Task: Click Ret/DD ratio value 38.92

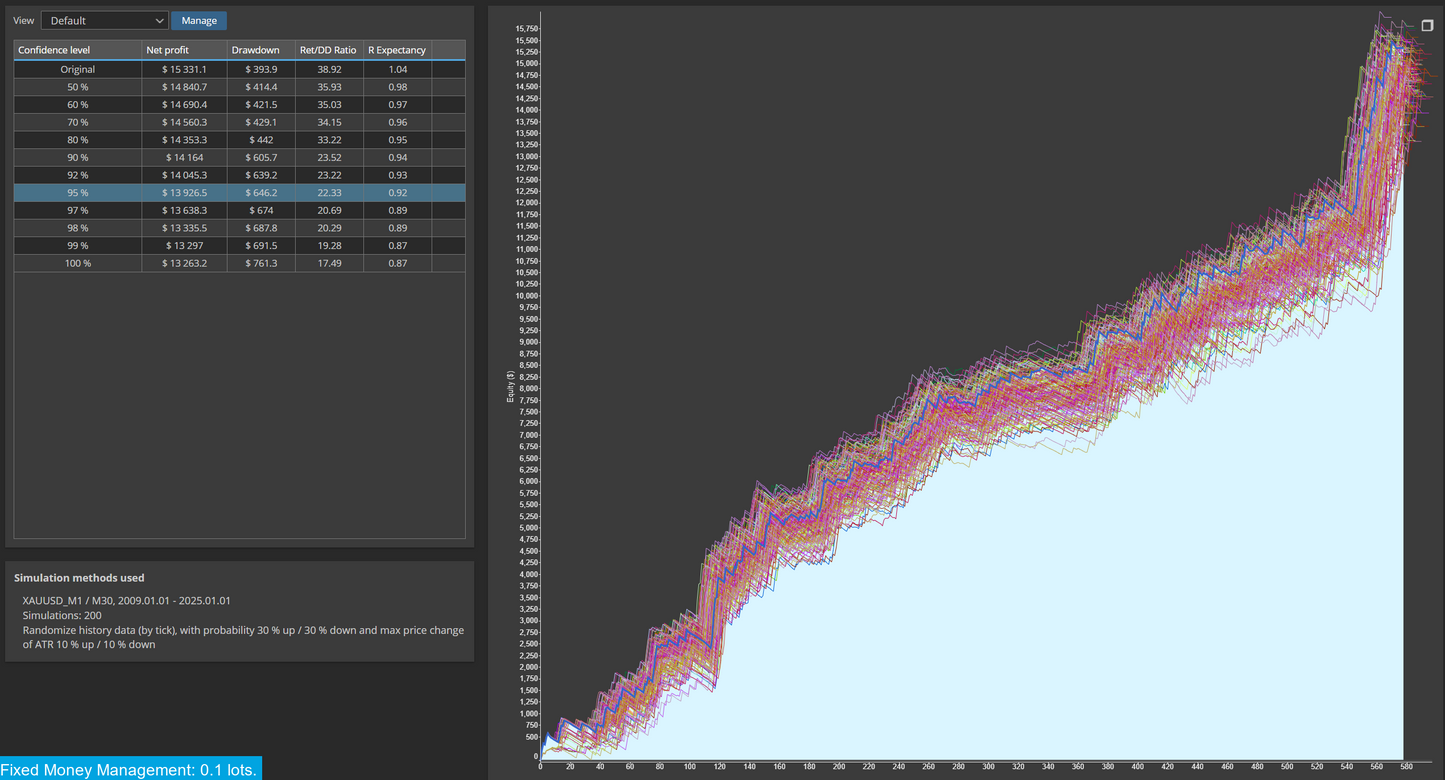Action: pyautogui.click(x=329, y=70)
